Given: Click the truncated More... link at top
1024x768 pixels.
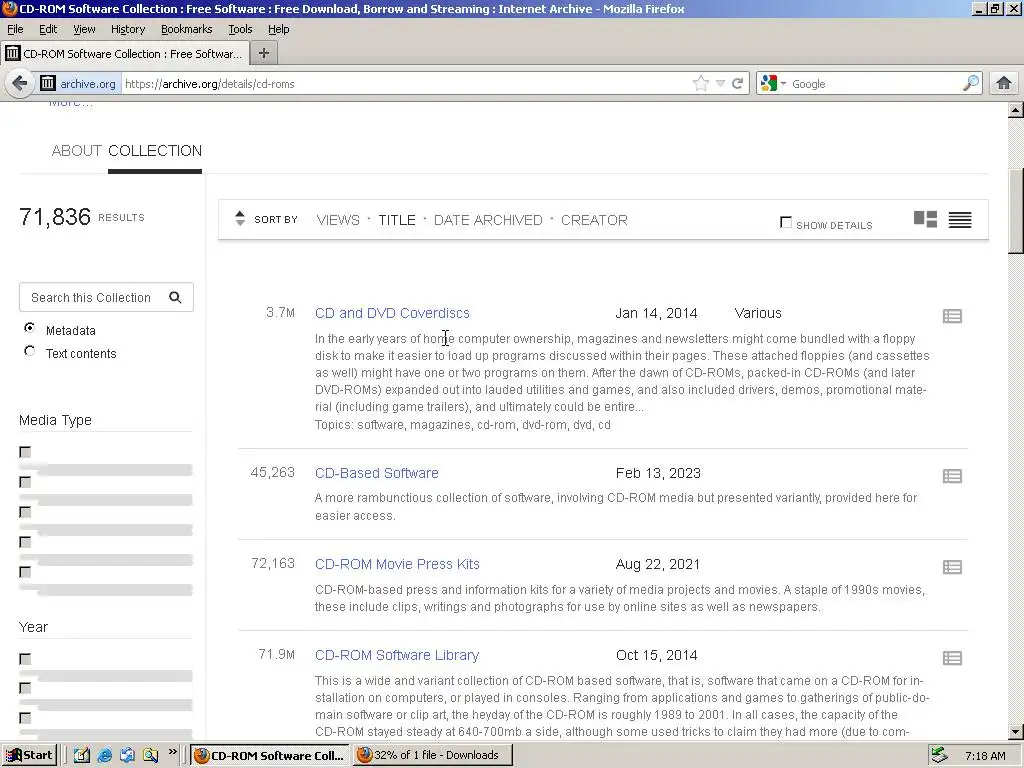Looking at the screenshot, I should point(71,103).
